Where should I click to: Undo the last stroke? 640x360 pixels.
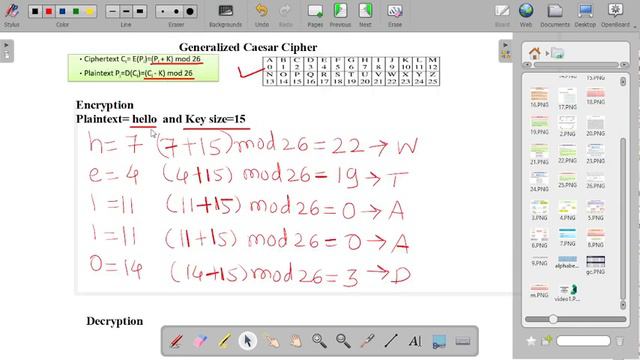(x=262, y=15)
